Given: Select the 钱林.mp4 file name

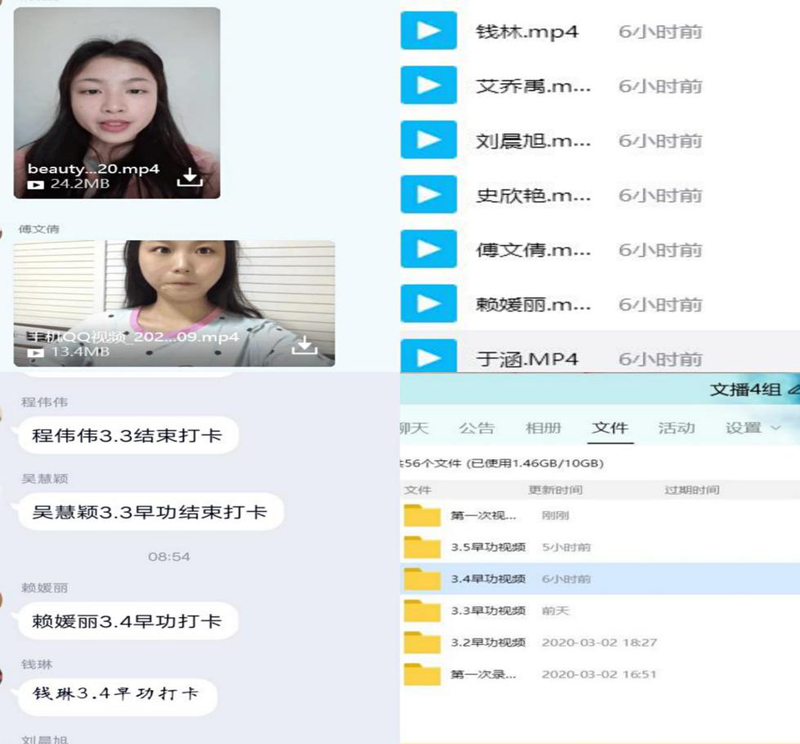Looking at the screenshot, I should (x=527, y=32).
